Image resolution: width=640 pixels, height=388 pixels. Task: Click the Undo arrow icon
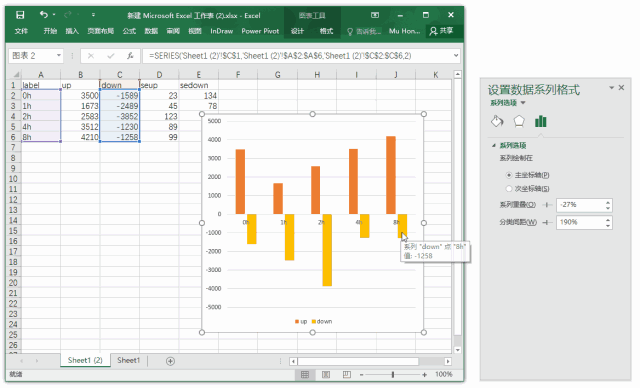[43, 15]
